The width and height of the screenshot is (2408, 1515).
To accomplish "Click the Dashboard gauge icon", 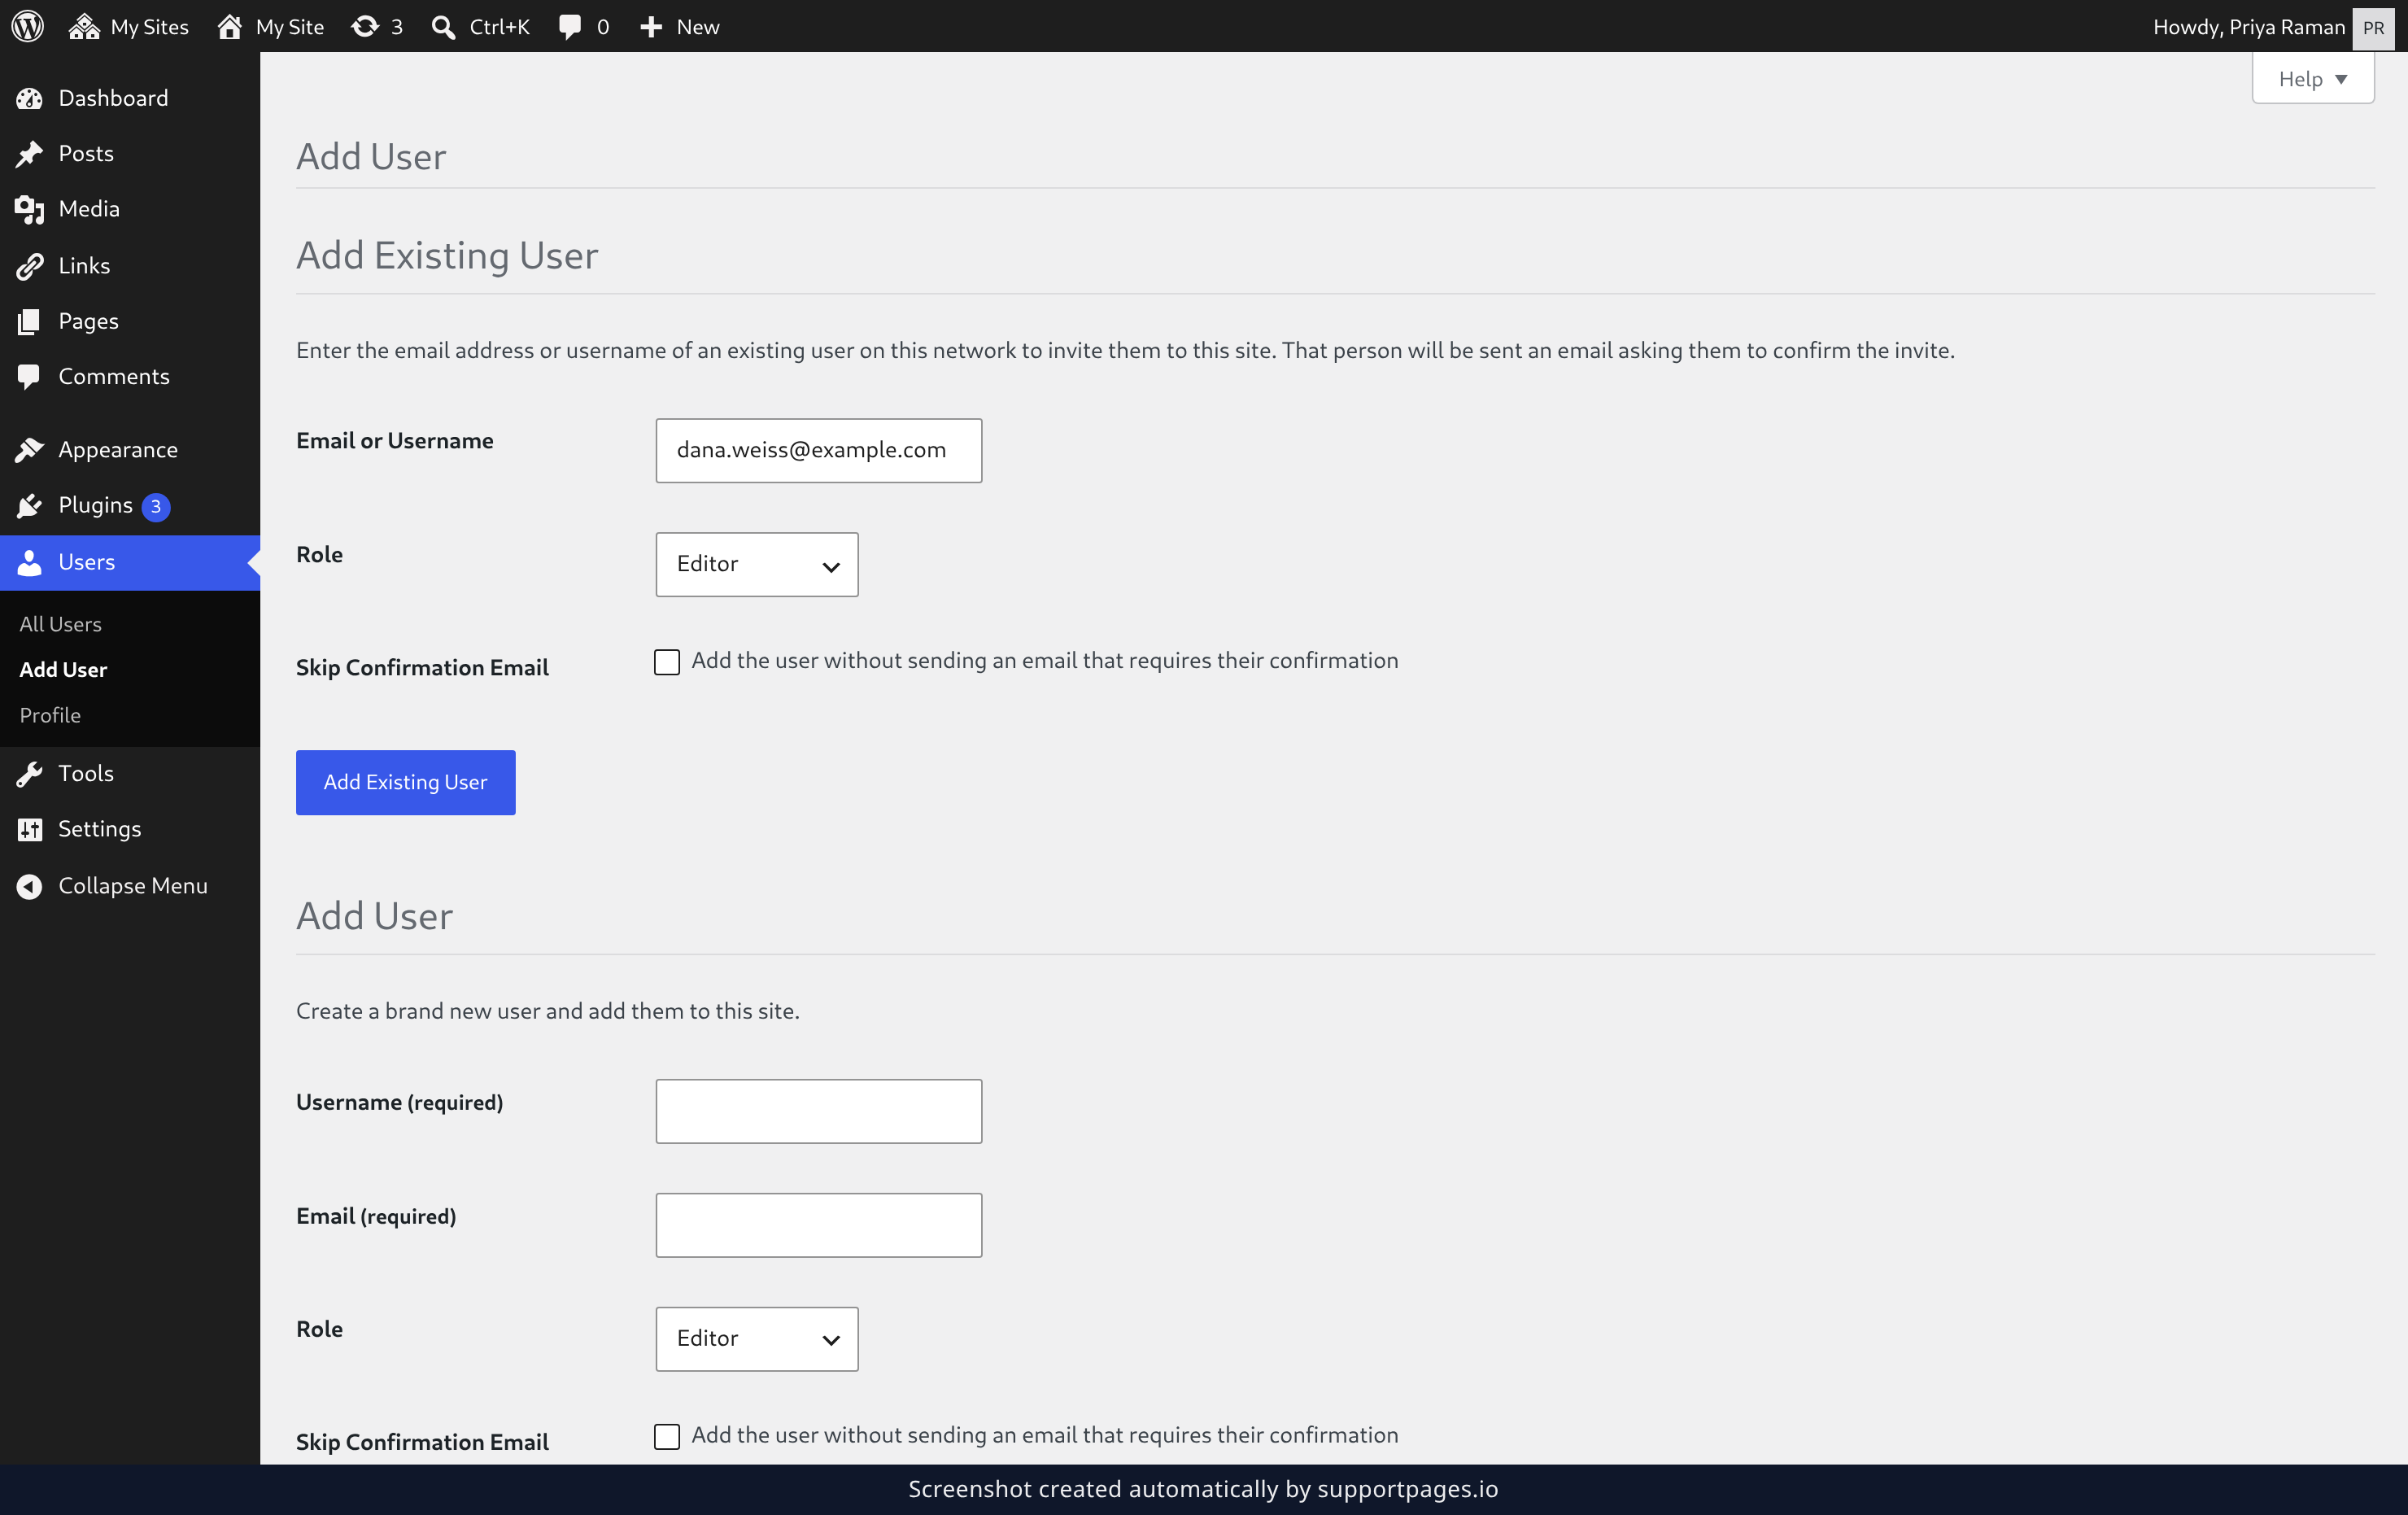I will [29, 98].
